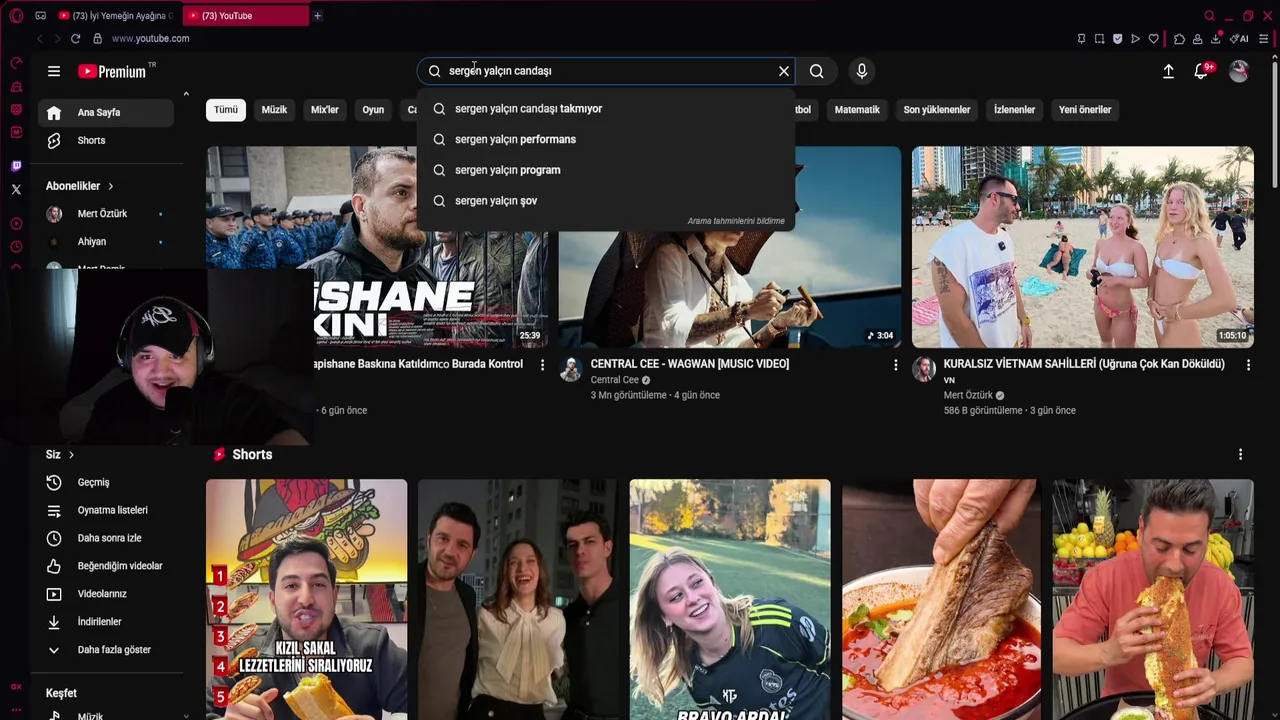The width and height of the screenshot is (1280, 720).
Task: Go to Ana Sayfa in sidebar
Action: click(106, 112)
